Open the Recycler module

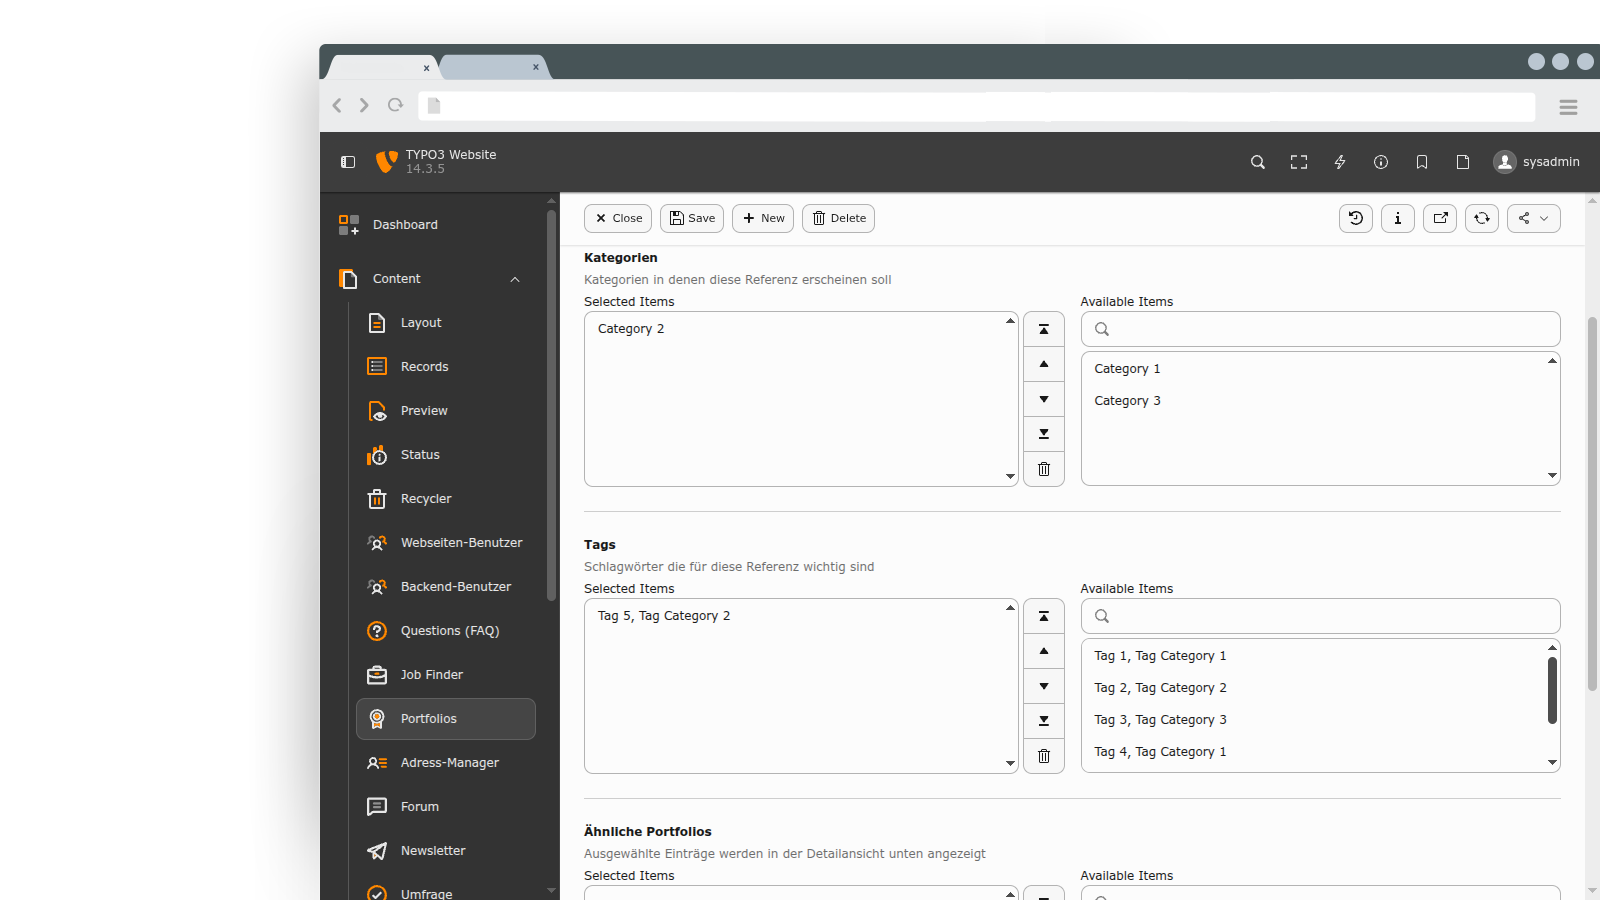446,499
